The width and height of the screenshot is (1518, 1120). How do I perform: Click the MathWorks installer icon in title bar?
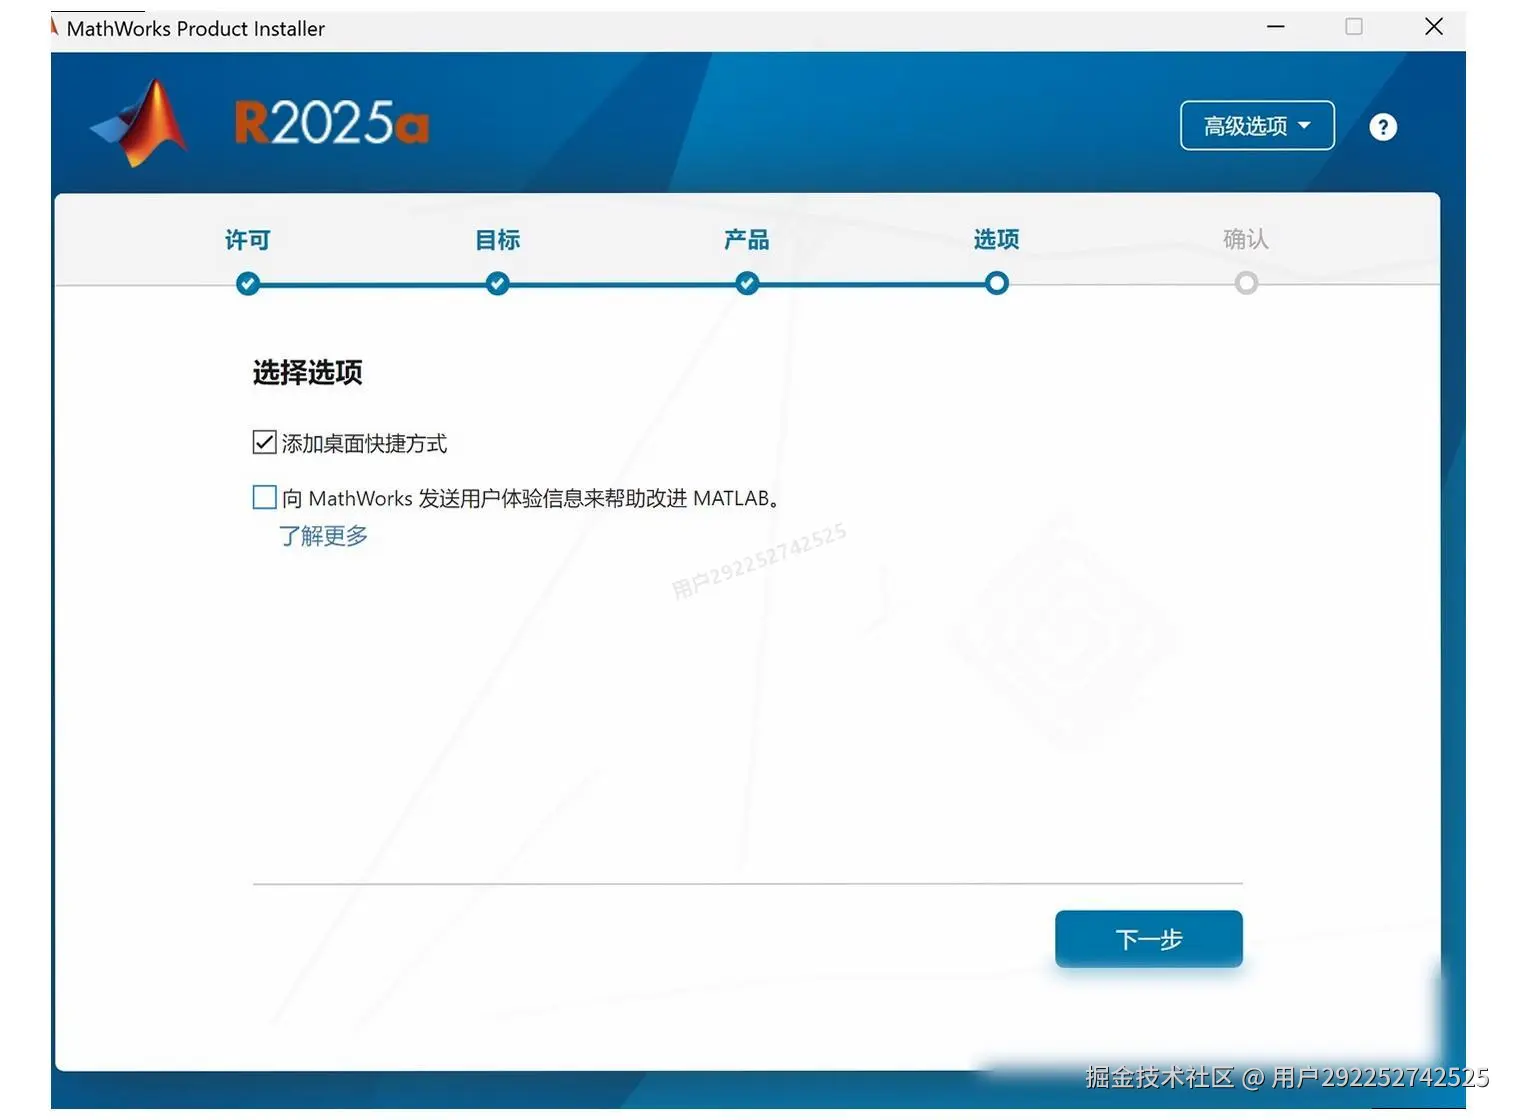tap(52, 27)
